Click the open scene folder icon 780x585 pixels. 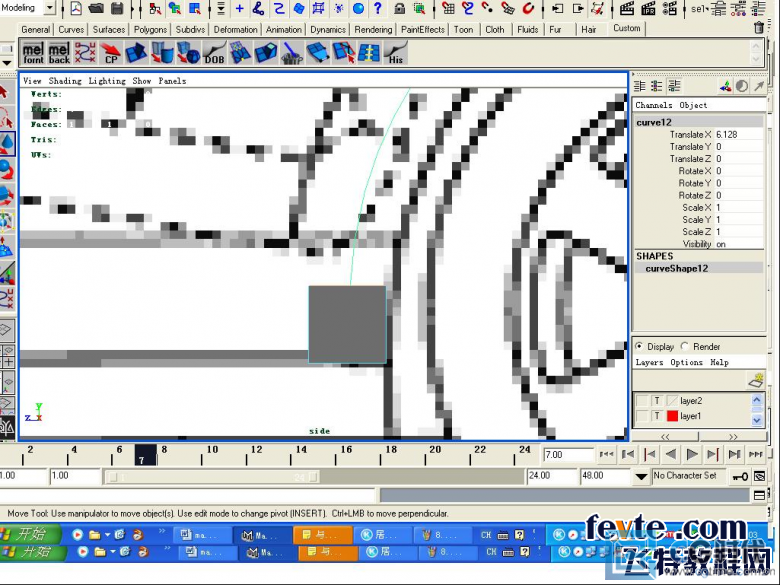click(x=96, y=8)
